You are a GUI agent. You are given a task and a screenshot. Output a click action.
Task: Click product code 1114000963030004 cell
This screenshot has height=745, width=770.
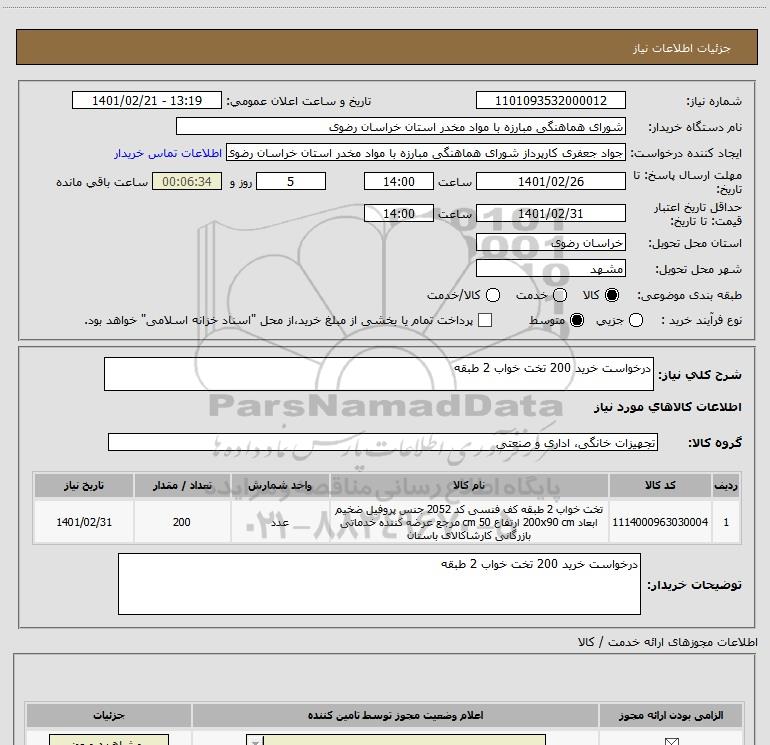pyautogui.click(x=660, y=522)
